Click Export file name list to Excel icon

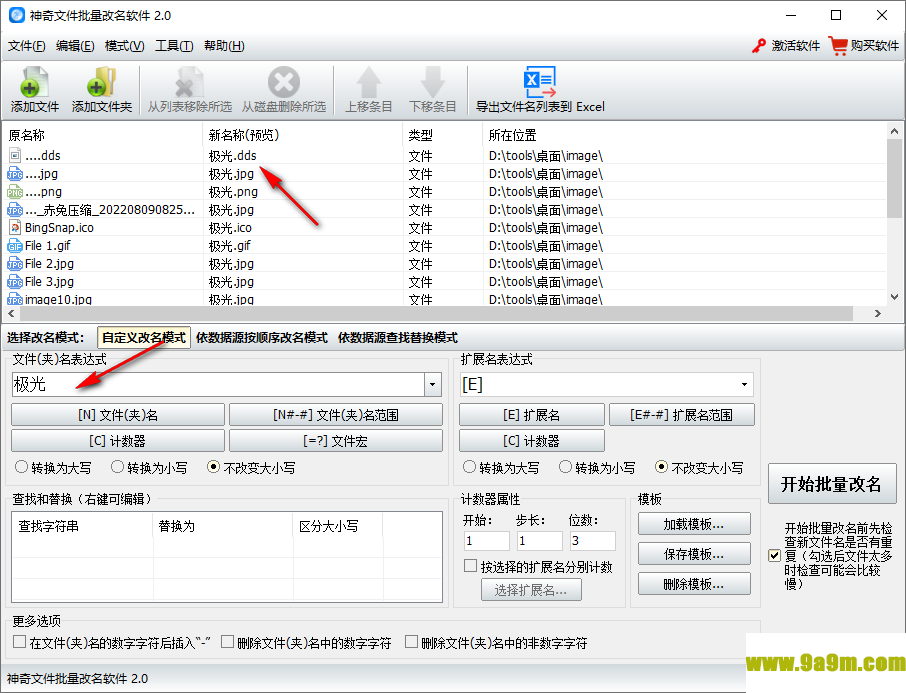pos(540,82)
